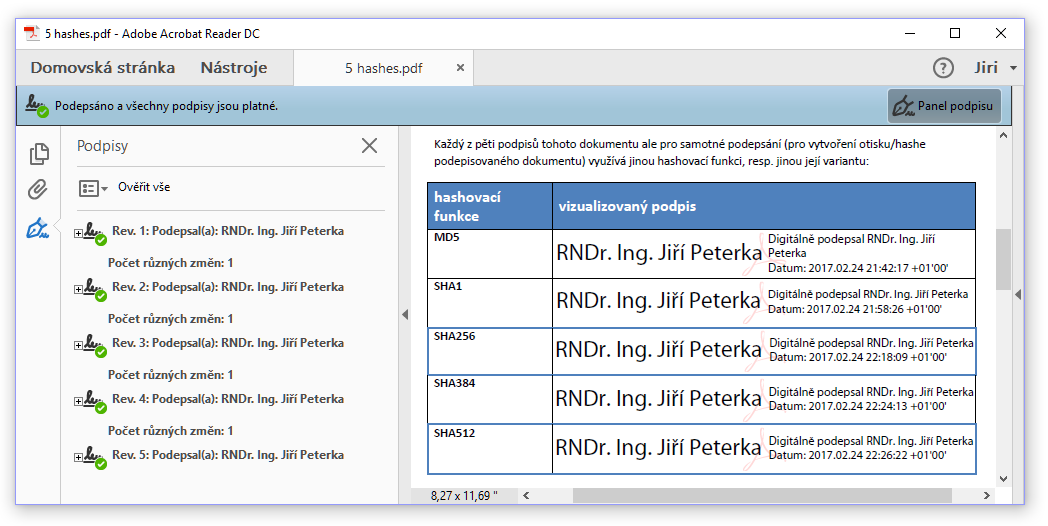Click the signed document icon in the blue bar
The height and width of the screenshot is (526, 1048).
pos(37,105)
